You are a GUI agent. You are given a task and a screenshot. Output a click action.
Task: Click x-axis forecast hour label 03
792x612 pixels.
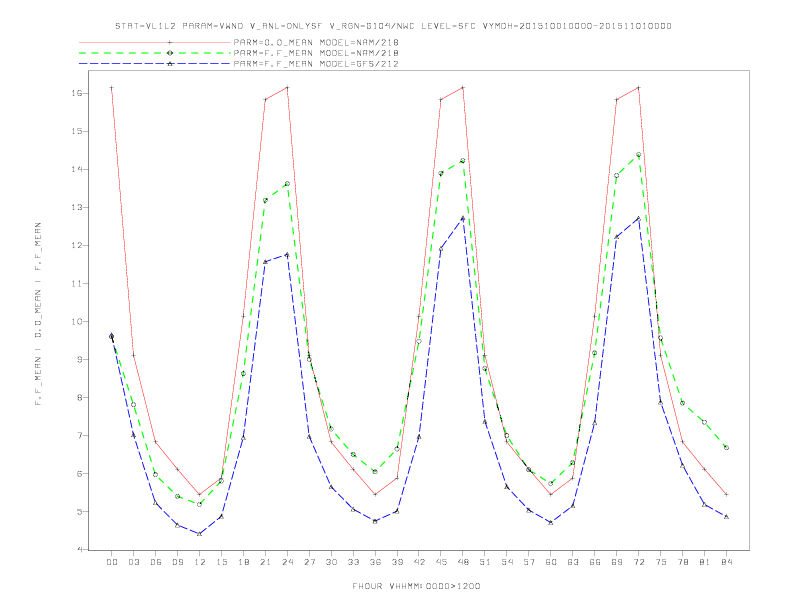click(133, 562)
